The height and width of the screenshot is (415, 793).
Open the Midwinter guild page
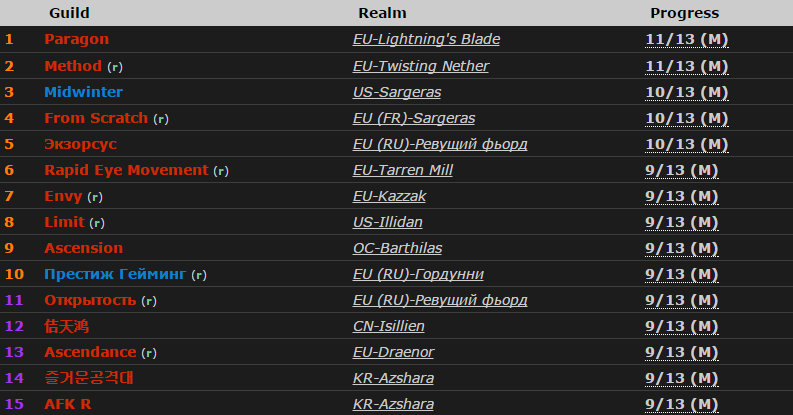83,92
